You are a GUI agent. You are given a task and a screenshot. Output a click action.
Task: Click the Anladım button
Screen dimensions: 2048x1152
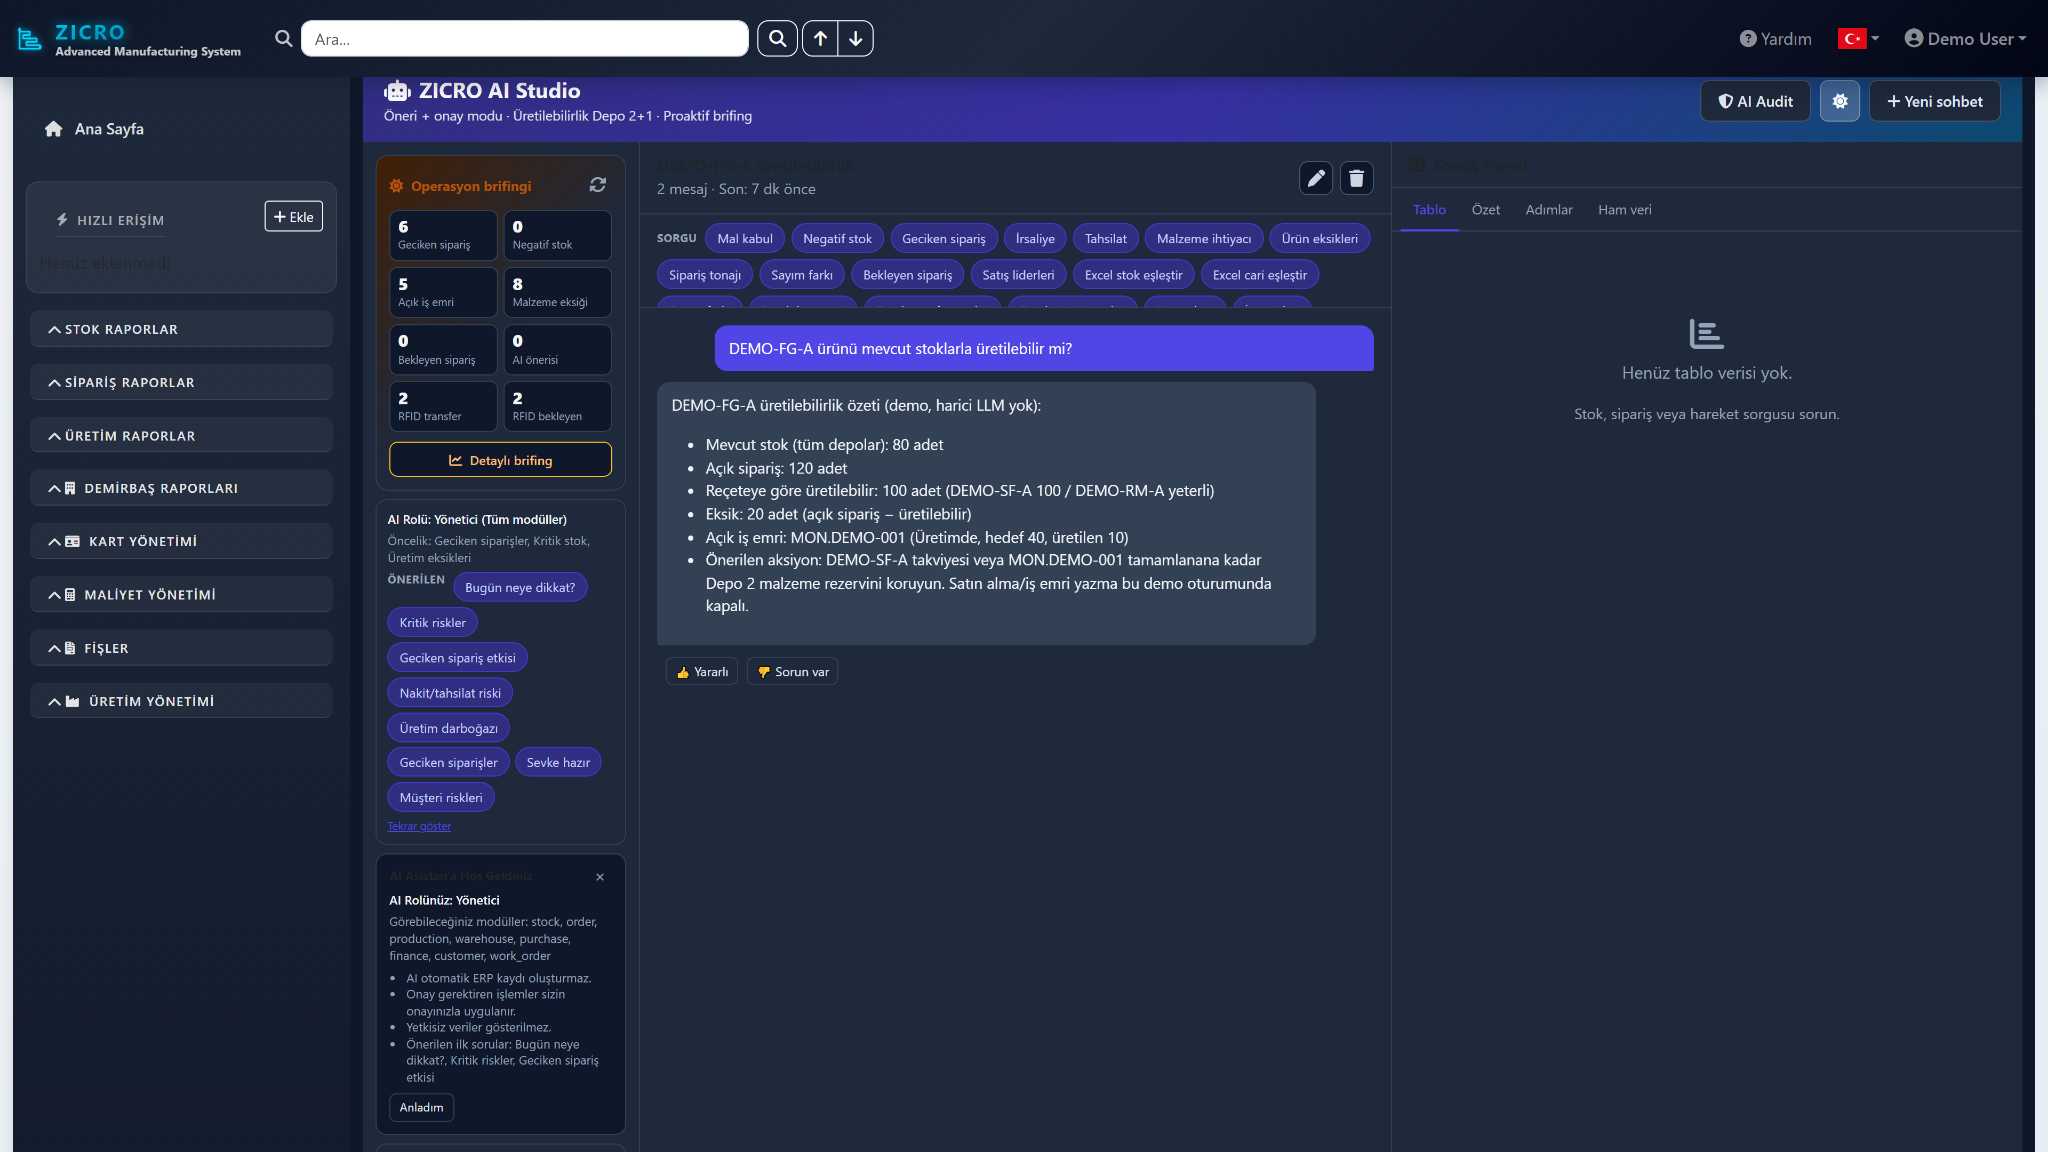(421, 1107)
